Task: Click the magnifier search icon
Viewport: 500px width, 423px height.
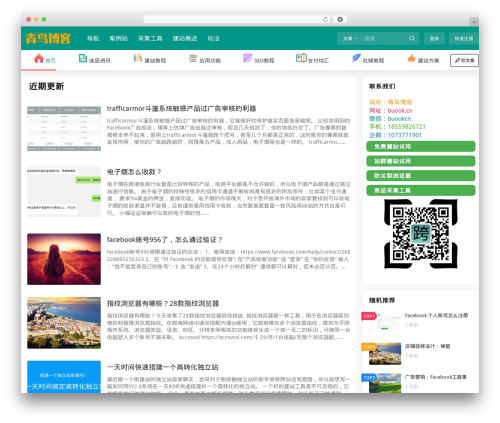Action: tap(412, 38)
